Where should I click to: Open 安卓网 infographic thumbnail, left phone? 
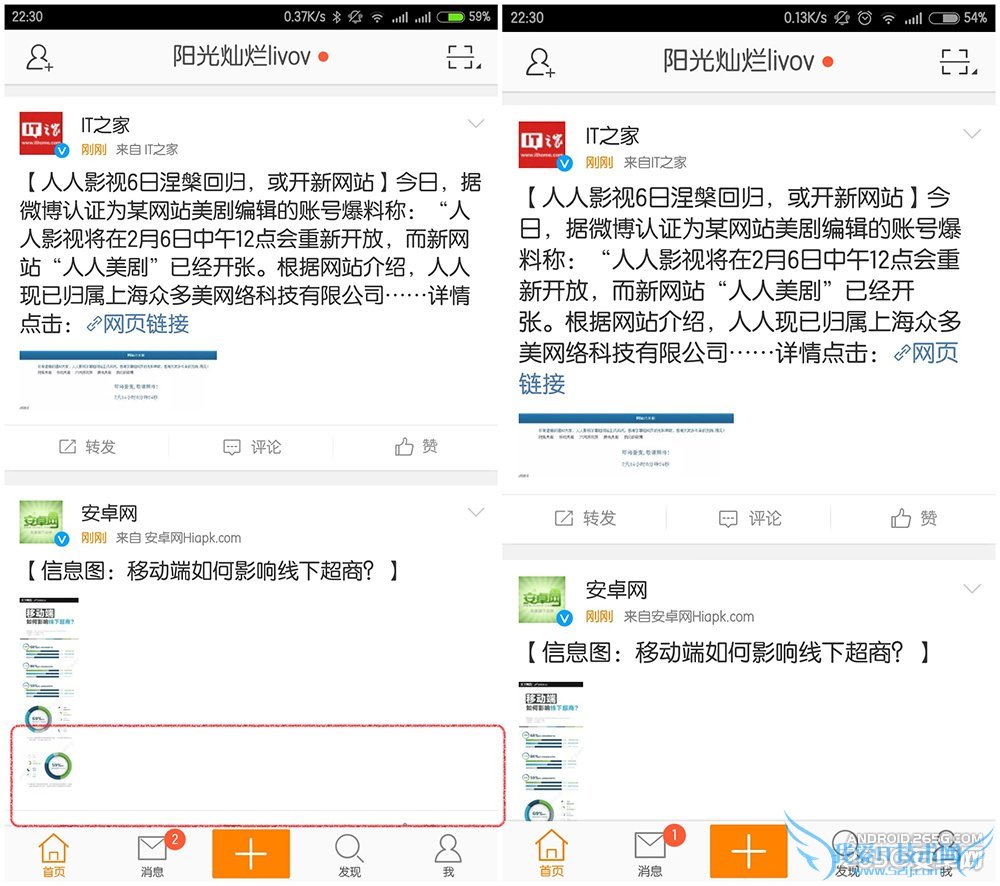(49, 695)
